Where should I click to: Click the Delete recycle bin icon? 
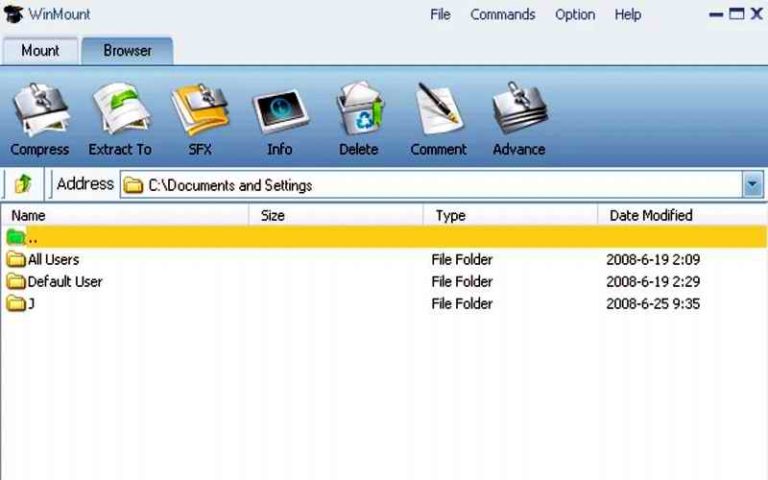coord(358,112)
